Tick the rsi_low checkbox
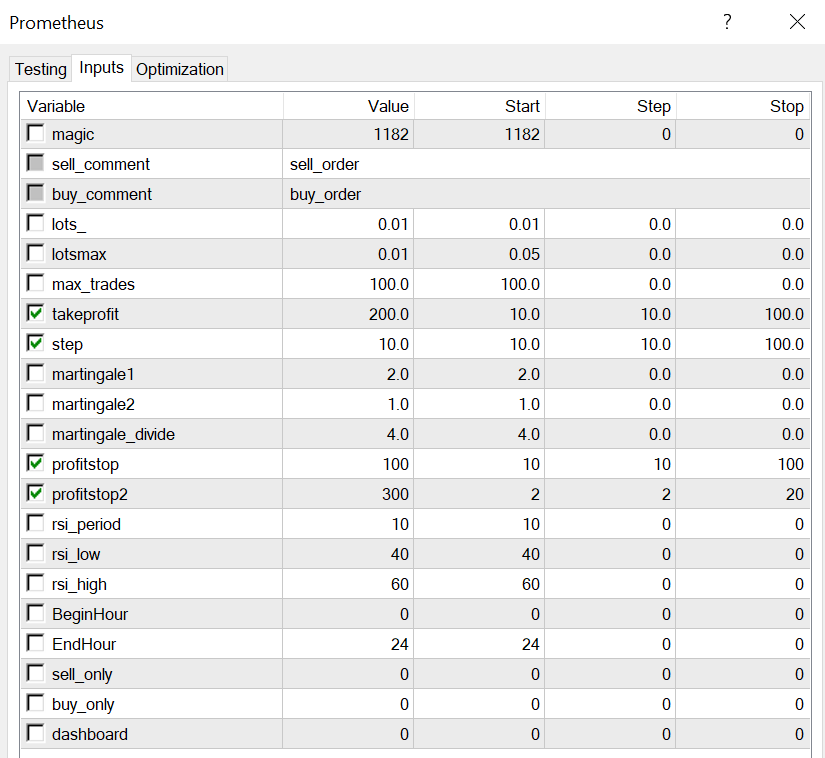Image resolution: width=825 pixels, height=758 pixels. pyautogui.click(x=36, y=552)
